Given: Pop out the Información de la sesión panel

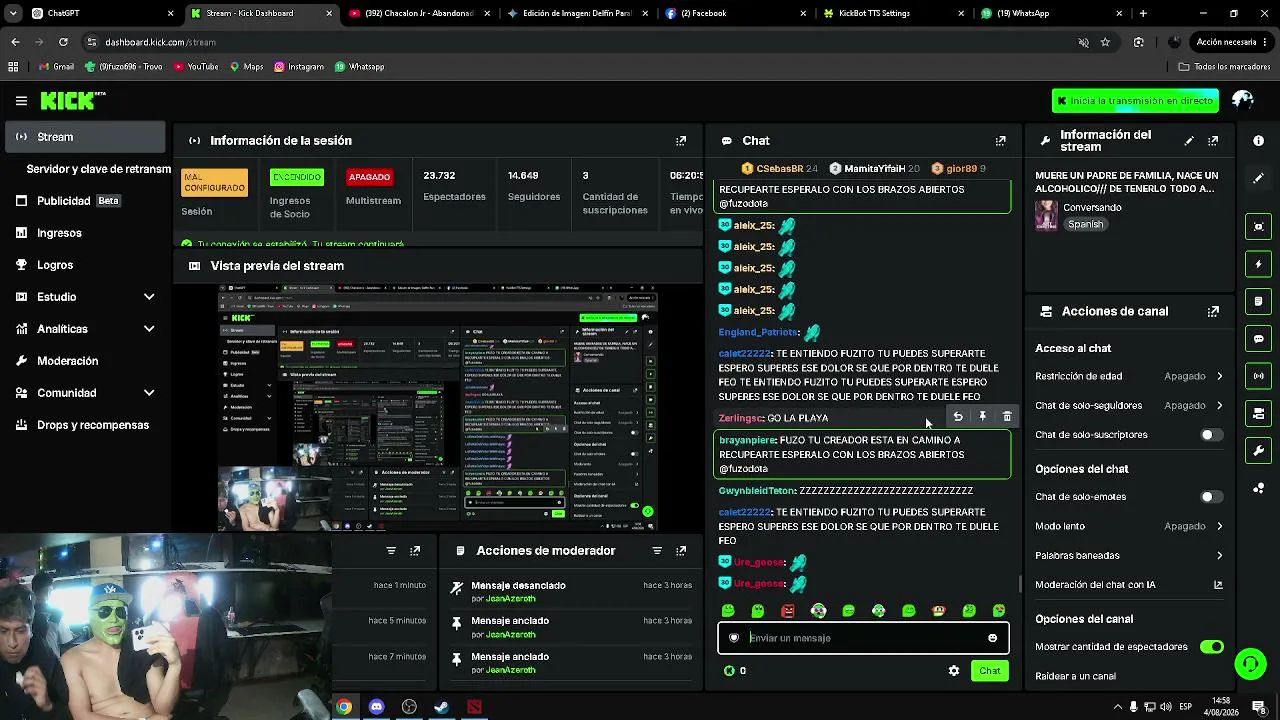Looking at the screenshot, I should (681, 141).
